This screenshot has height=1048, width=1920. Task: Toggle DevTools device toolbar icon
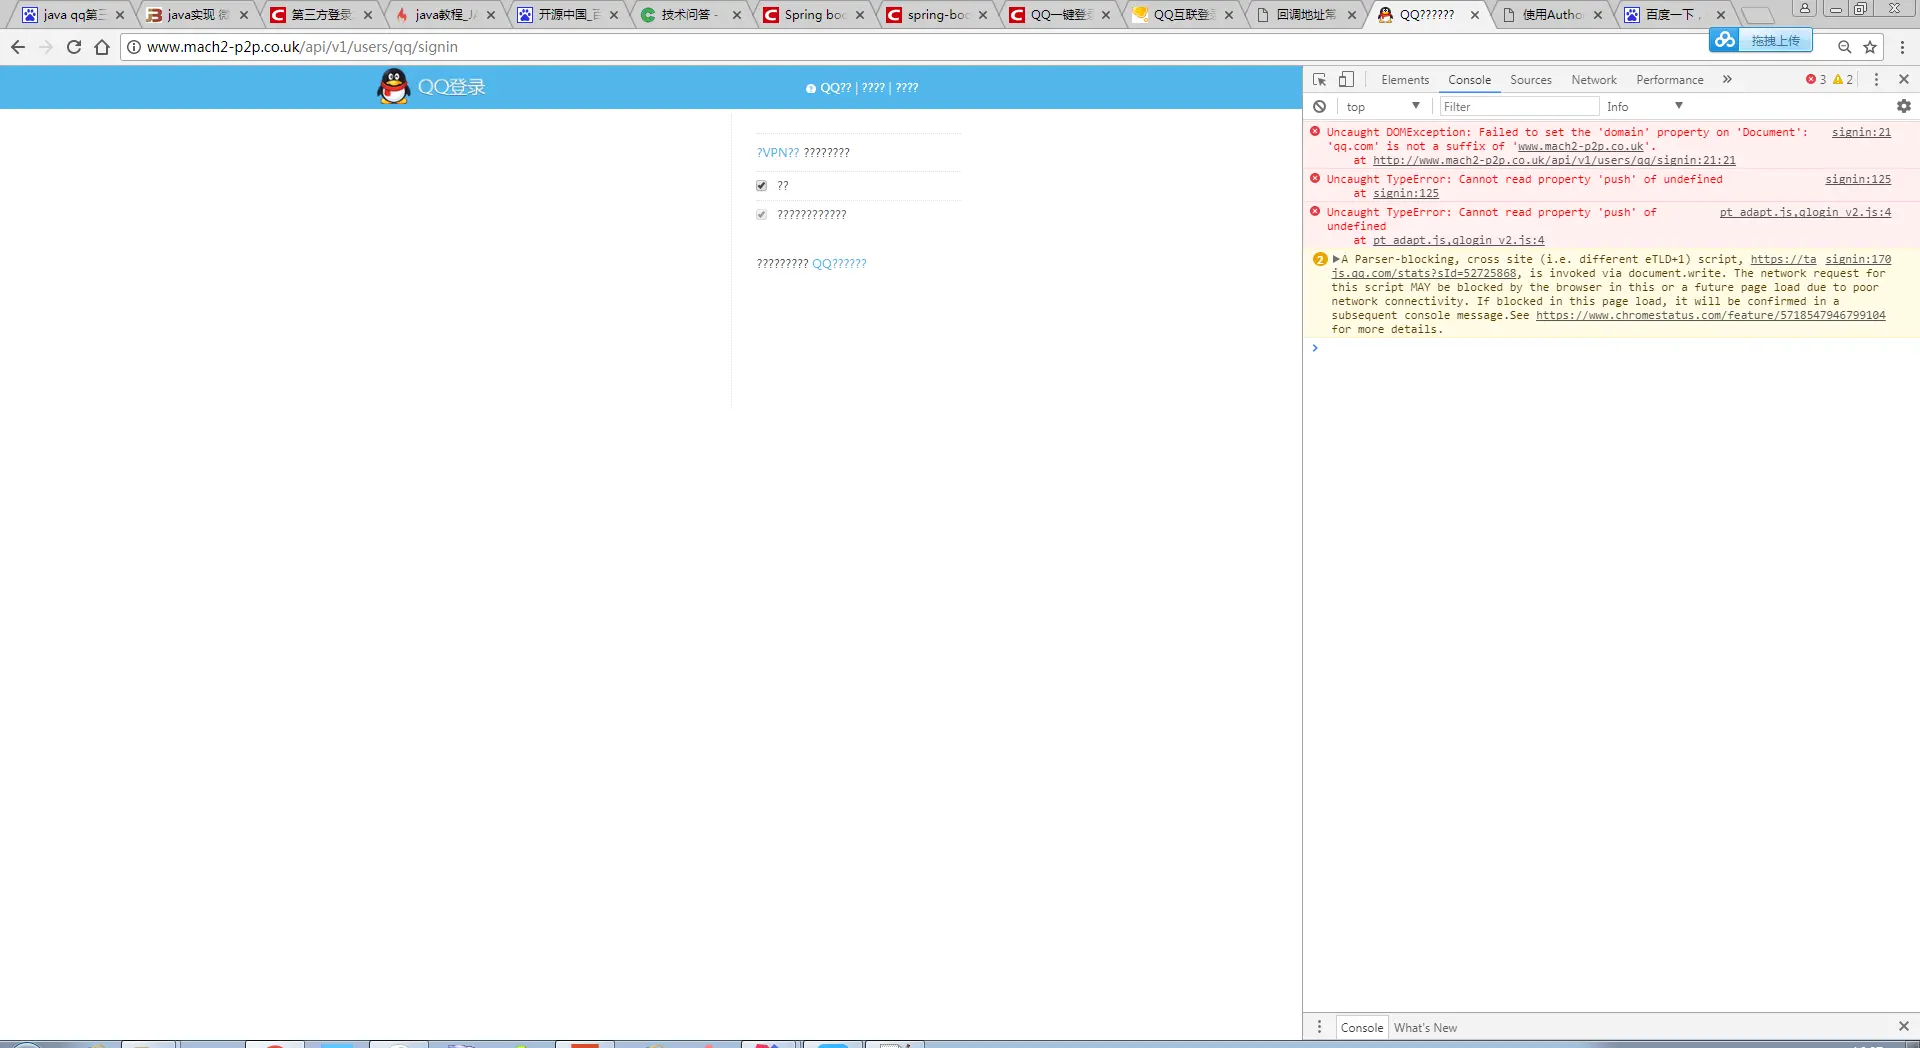click(1346, 79)
